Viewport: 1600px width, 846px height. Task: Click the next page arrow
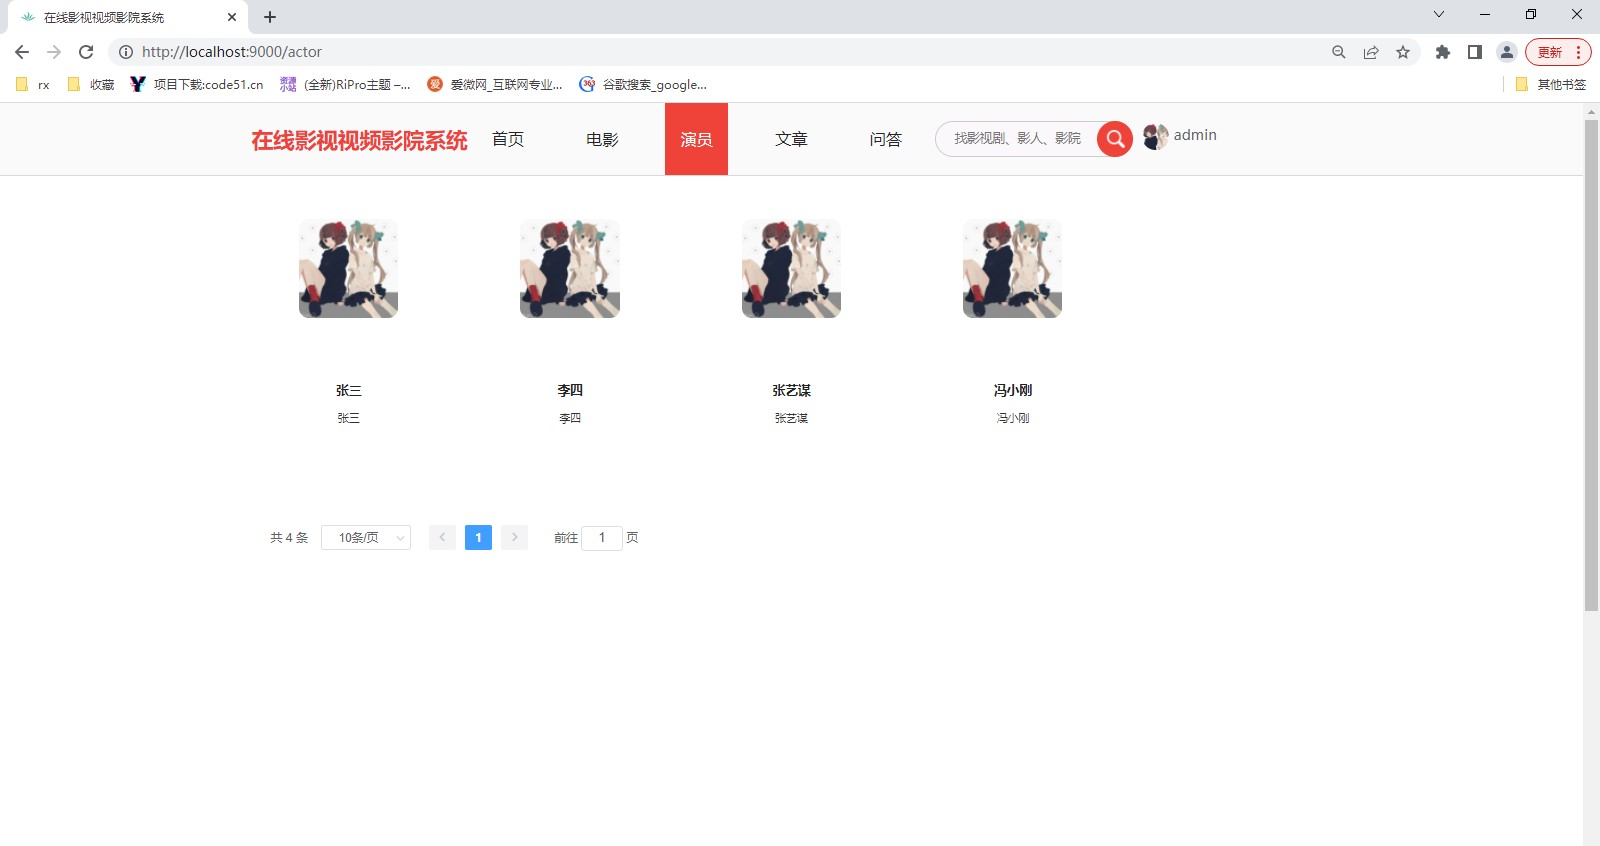514,538
